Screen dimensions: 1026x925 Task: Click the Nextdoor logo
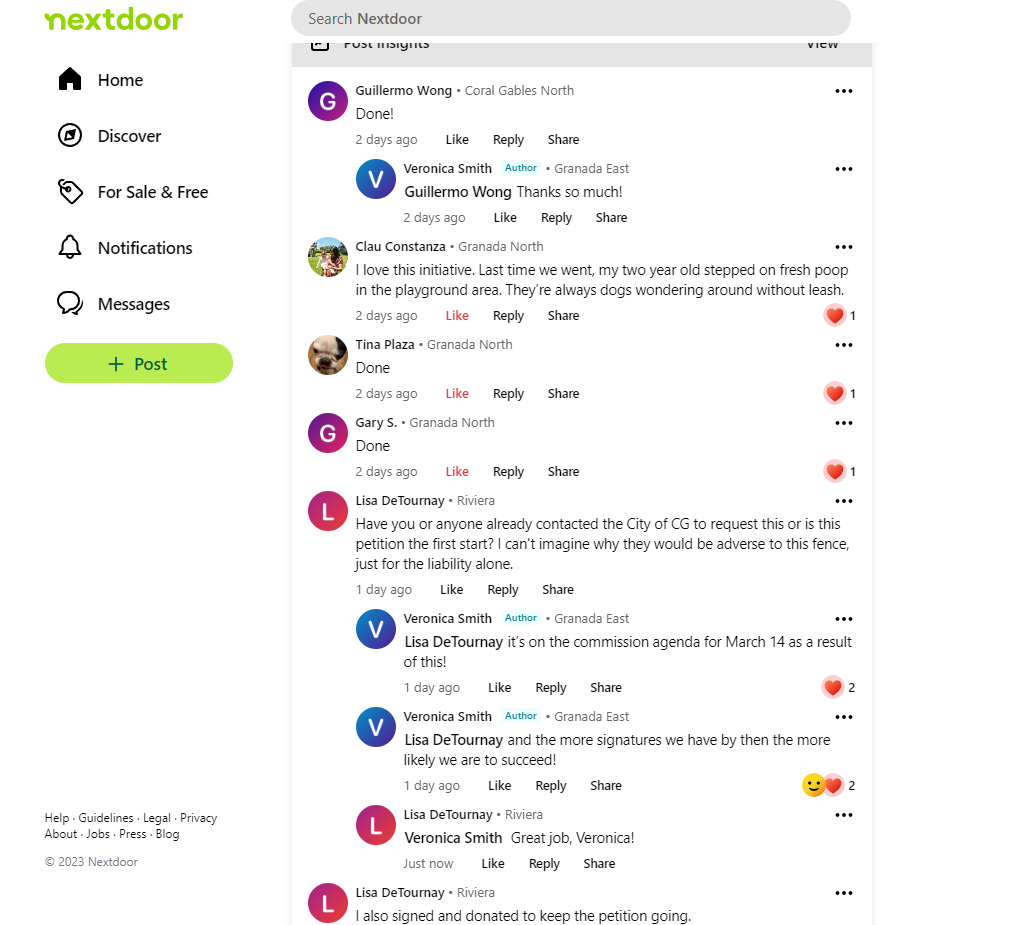pos(114,20)
